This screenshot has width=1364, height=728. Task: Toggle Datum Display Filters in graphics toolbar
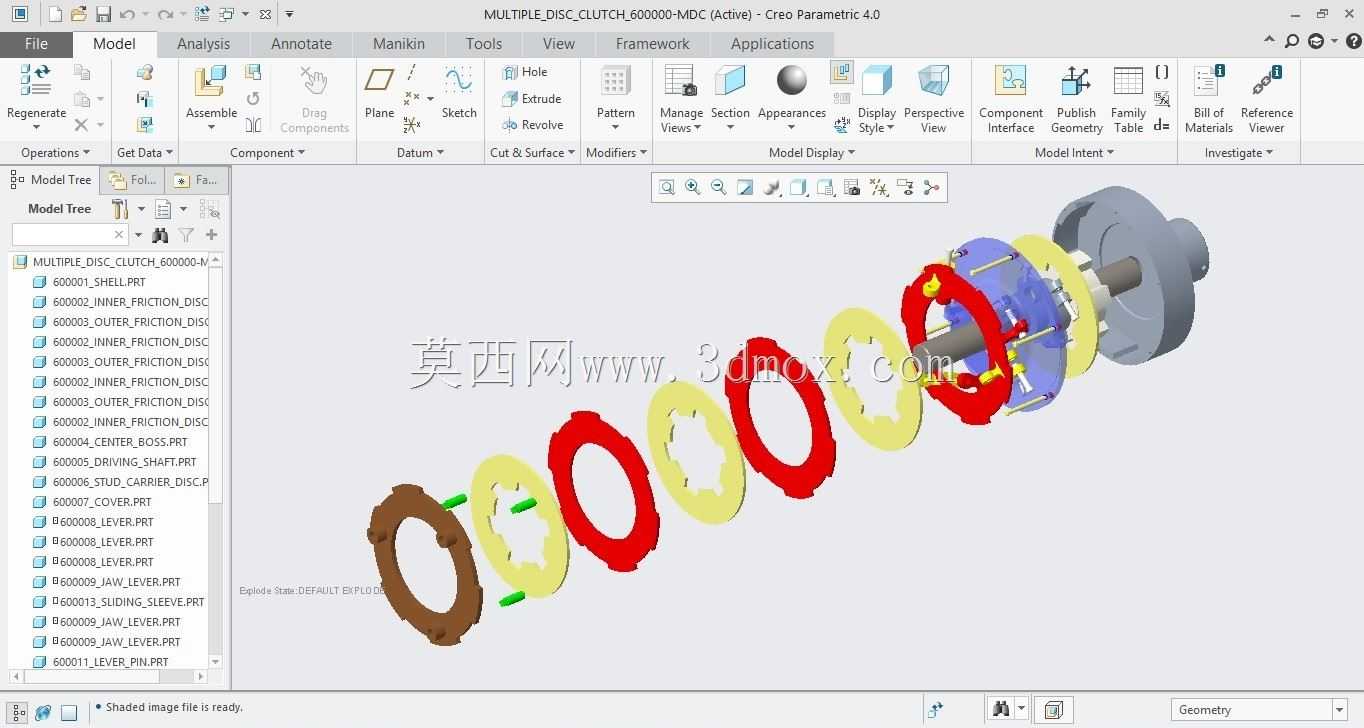879,187
